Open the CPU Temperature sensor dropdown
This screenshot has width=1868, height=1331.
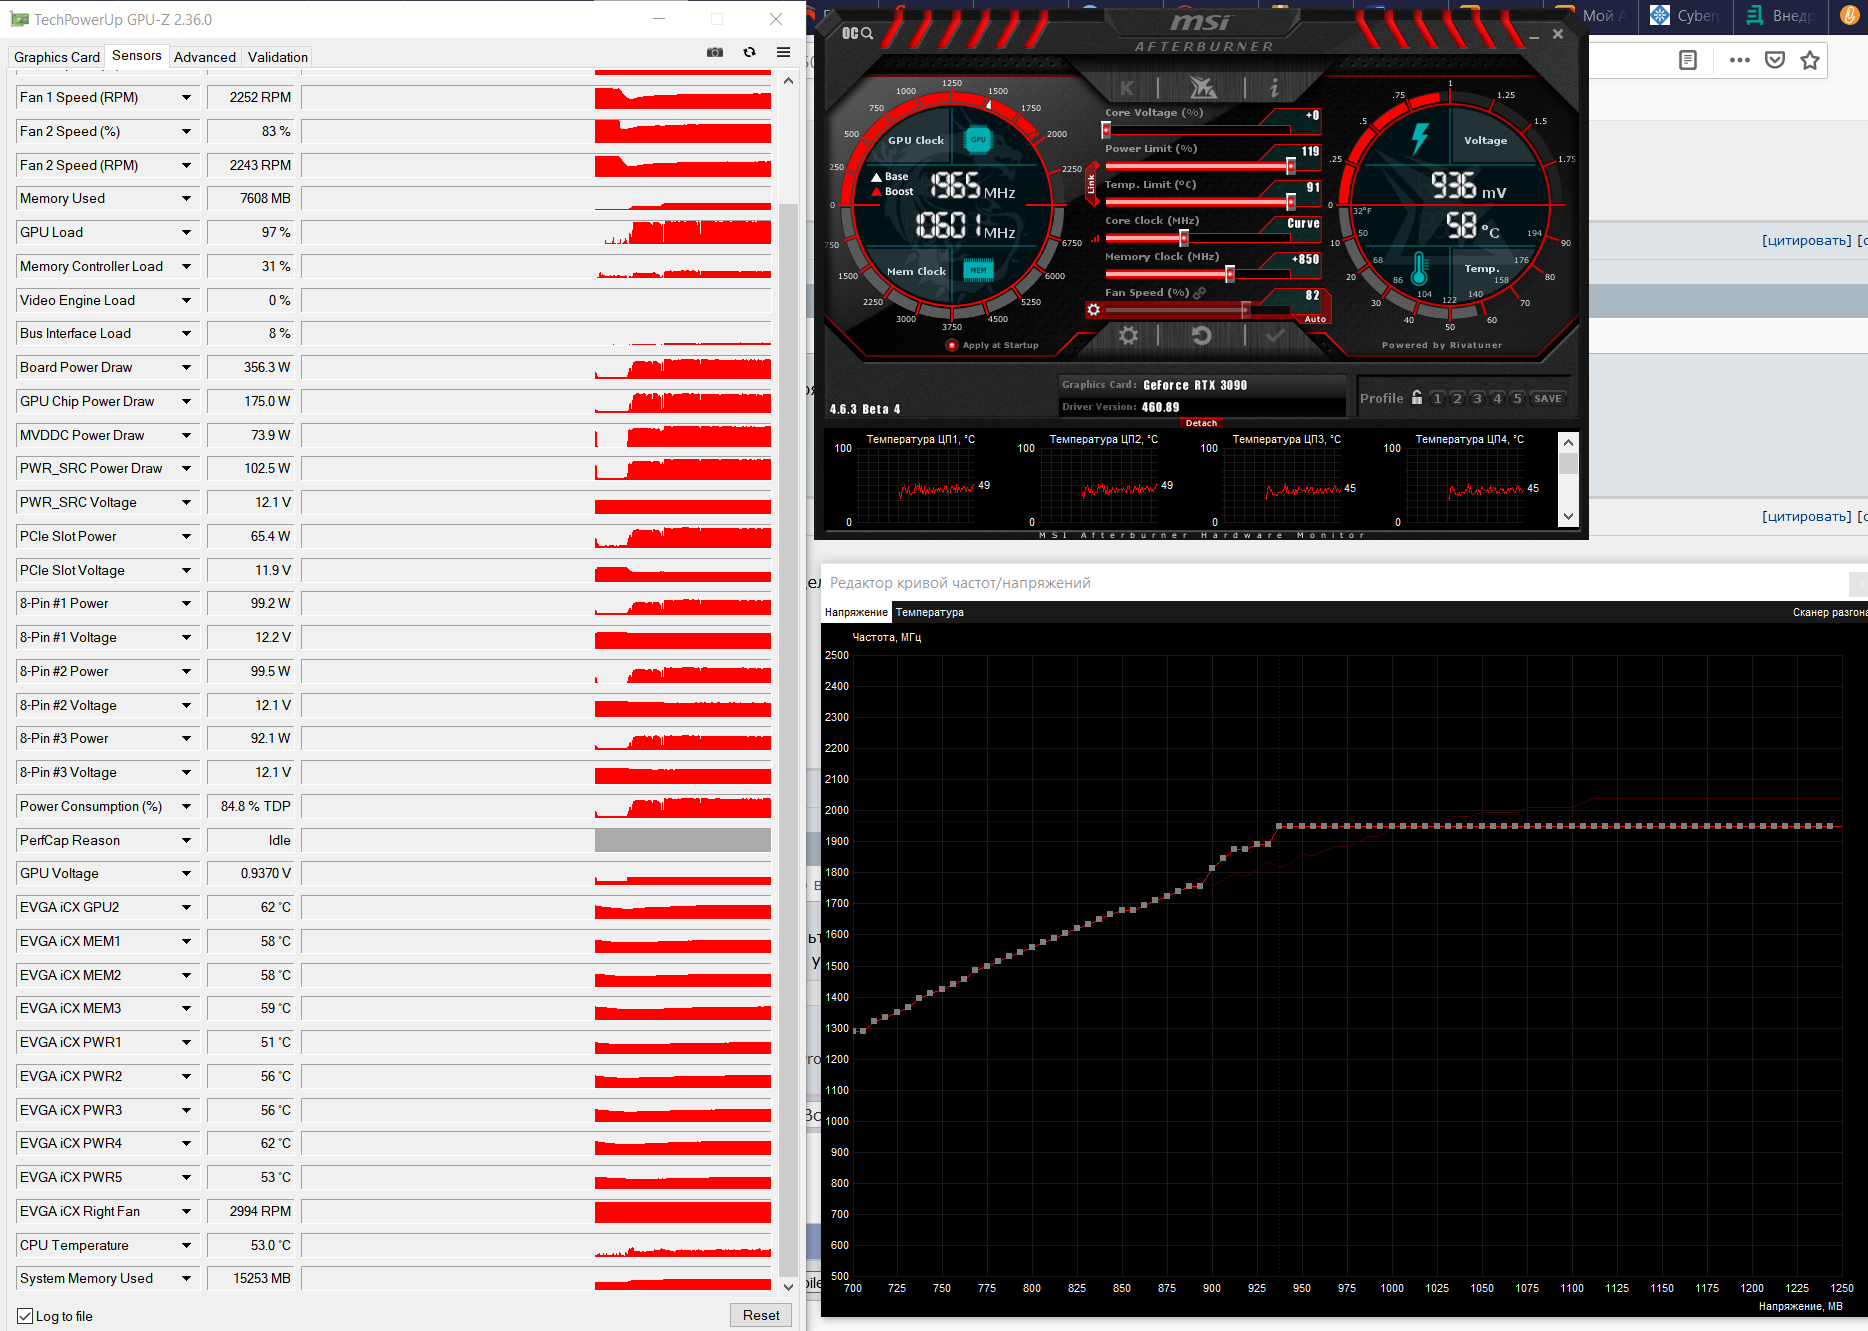pos(186,1246)
